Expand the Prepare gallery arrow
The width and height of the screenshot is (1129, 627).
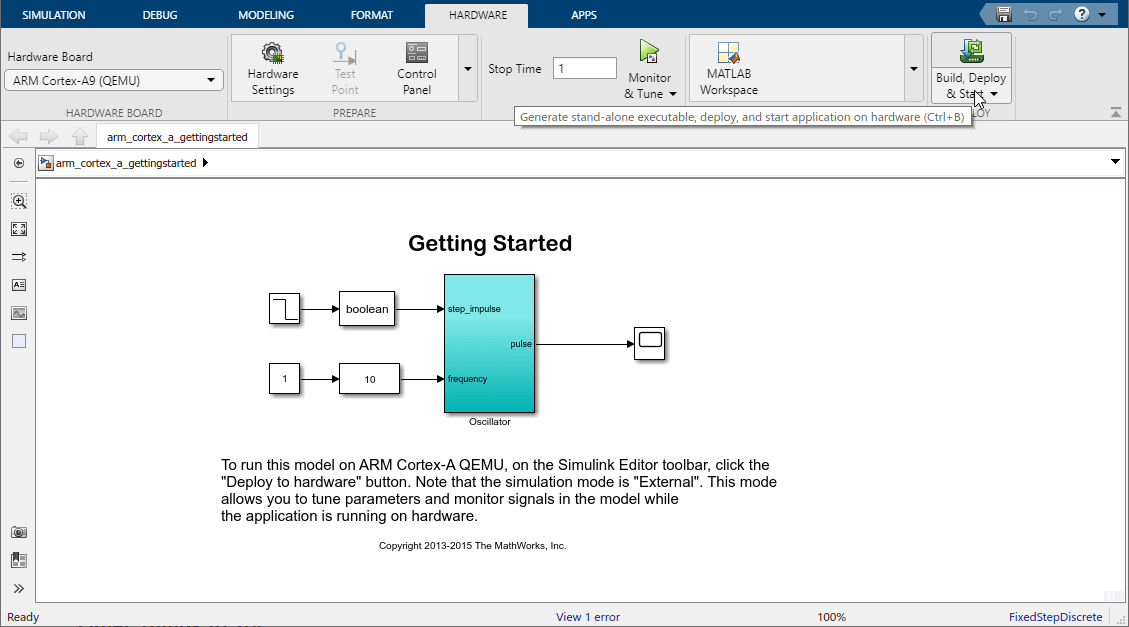point(467,69)
